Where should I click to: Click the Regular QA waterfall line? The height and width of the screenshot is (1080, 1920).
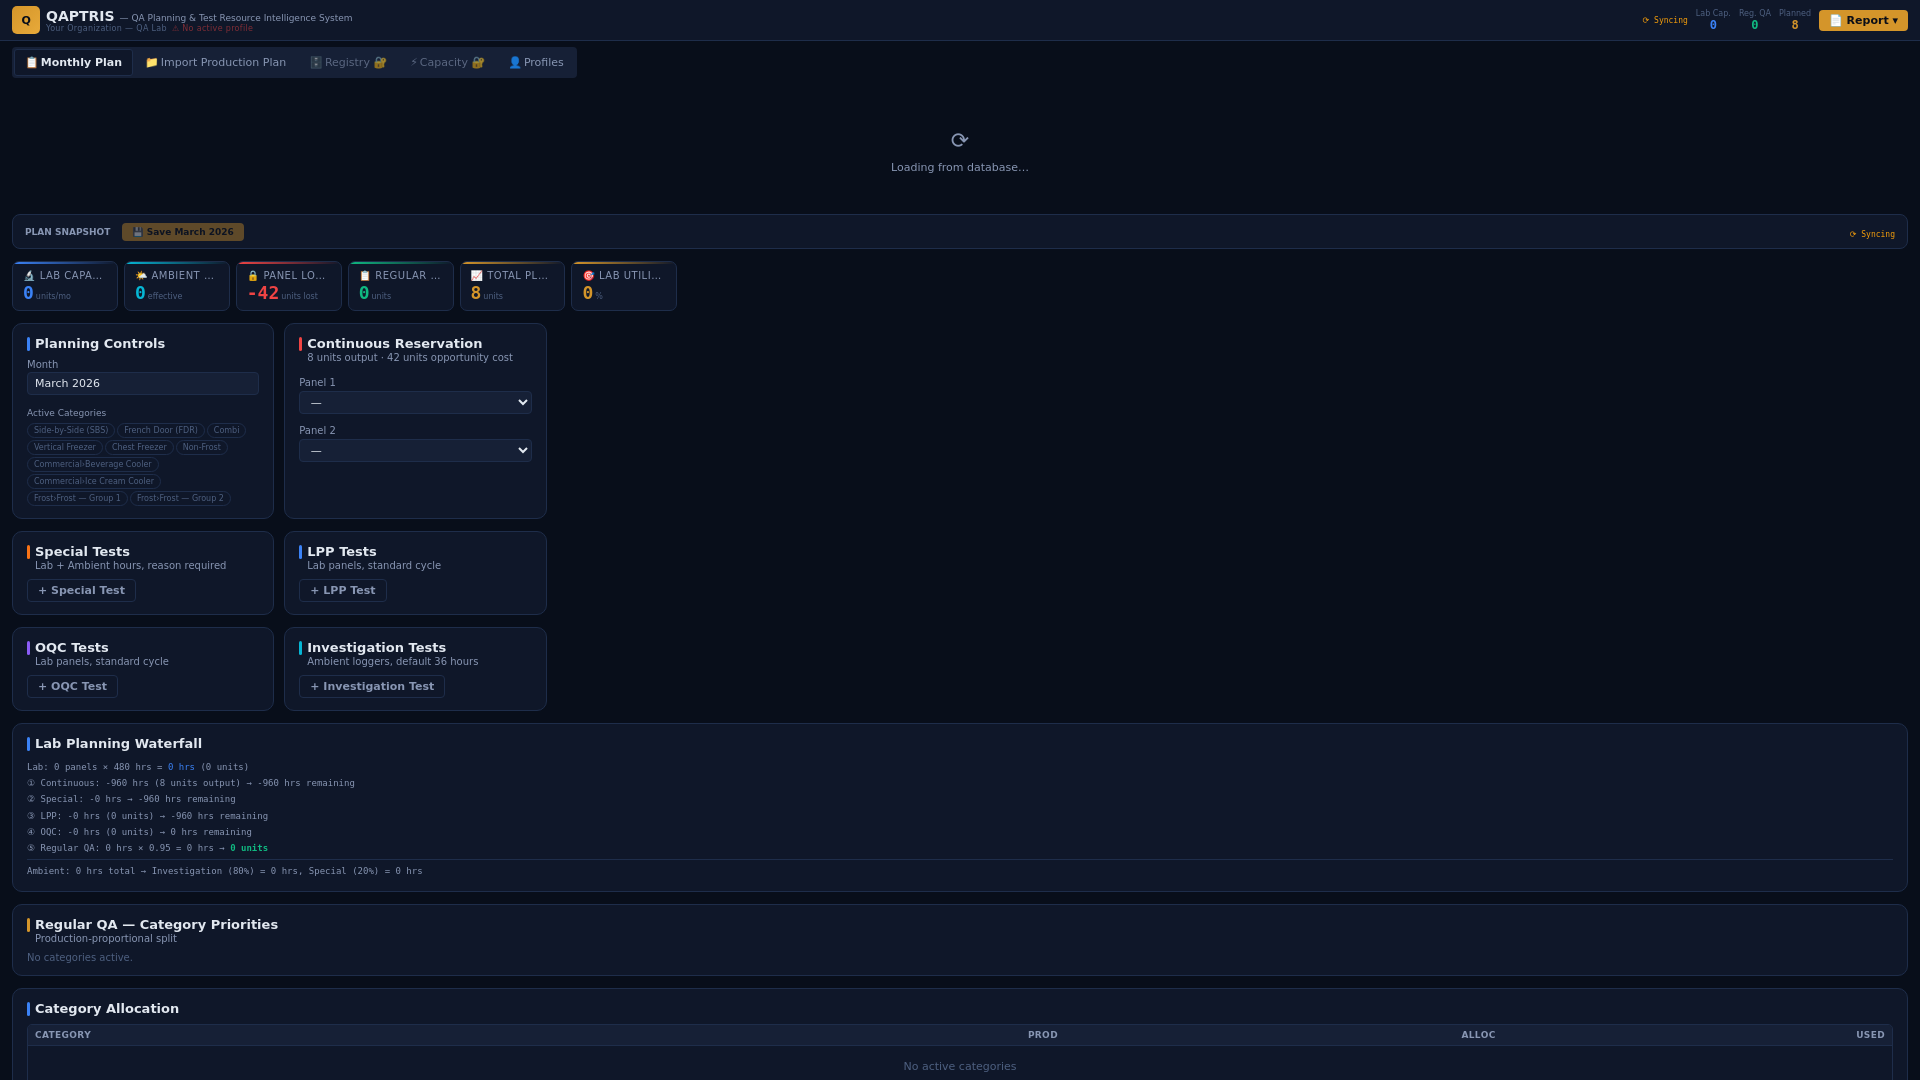[148, 849]
